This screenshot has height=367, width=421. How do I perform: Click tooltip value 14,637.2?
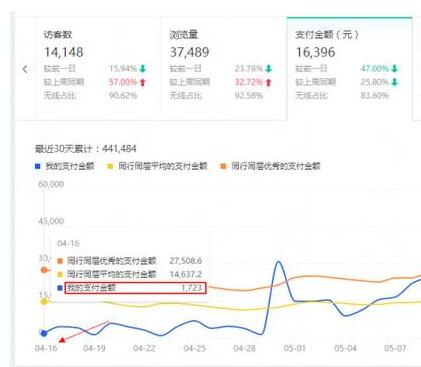[186, 274]
